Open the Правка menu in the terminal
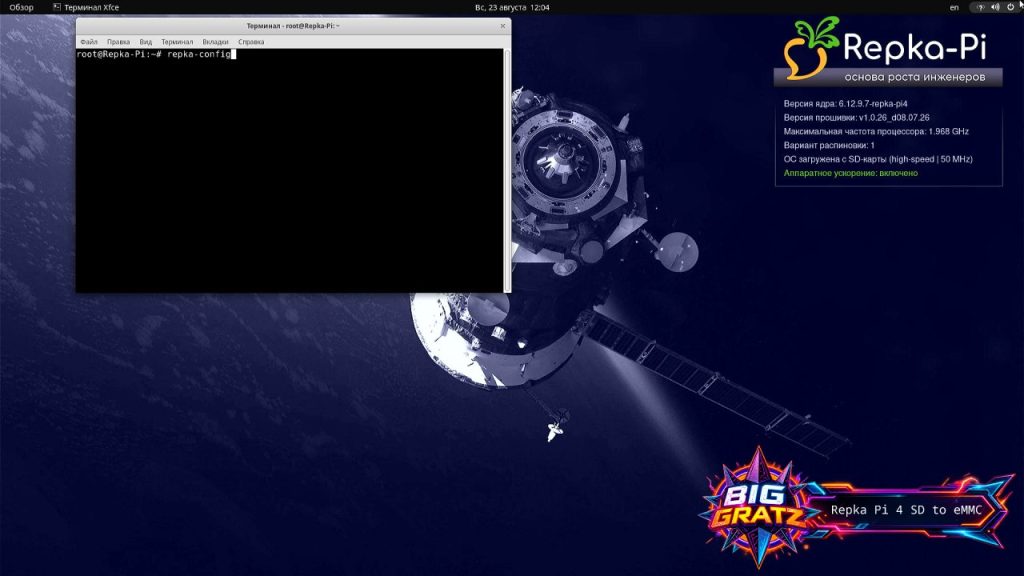 pos(118,42)
